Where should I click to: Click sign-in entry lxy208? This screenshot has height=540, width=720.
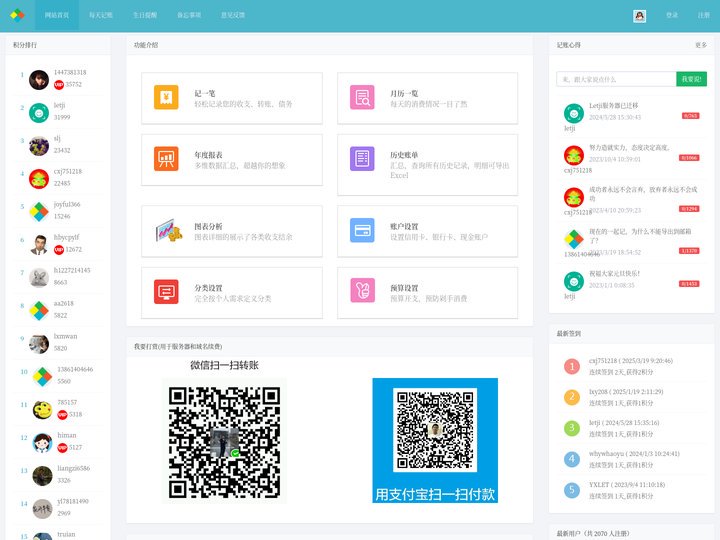coord(626,397)
